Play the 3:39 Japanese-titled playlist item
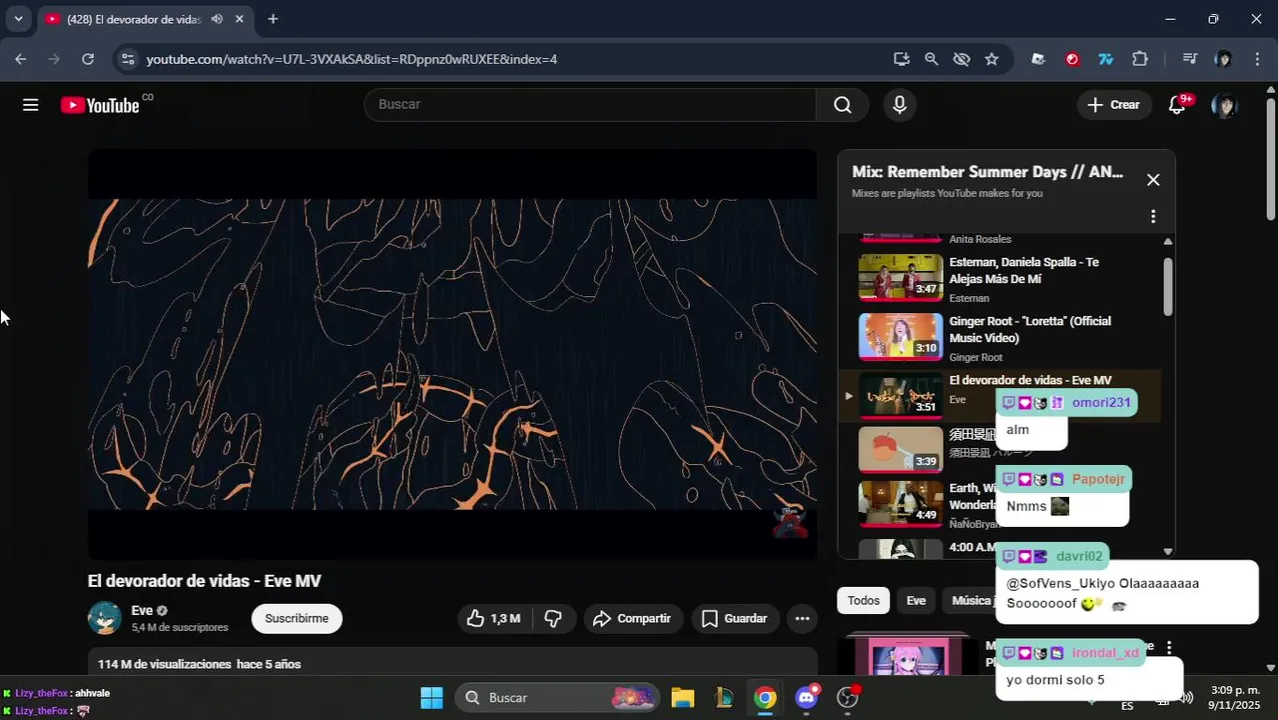 coord(901,450)
